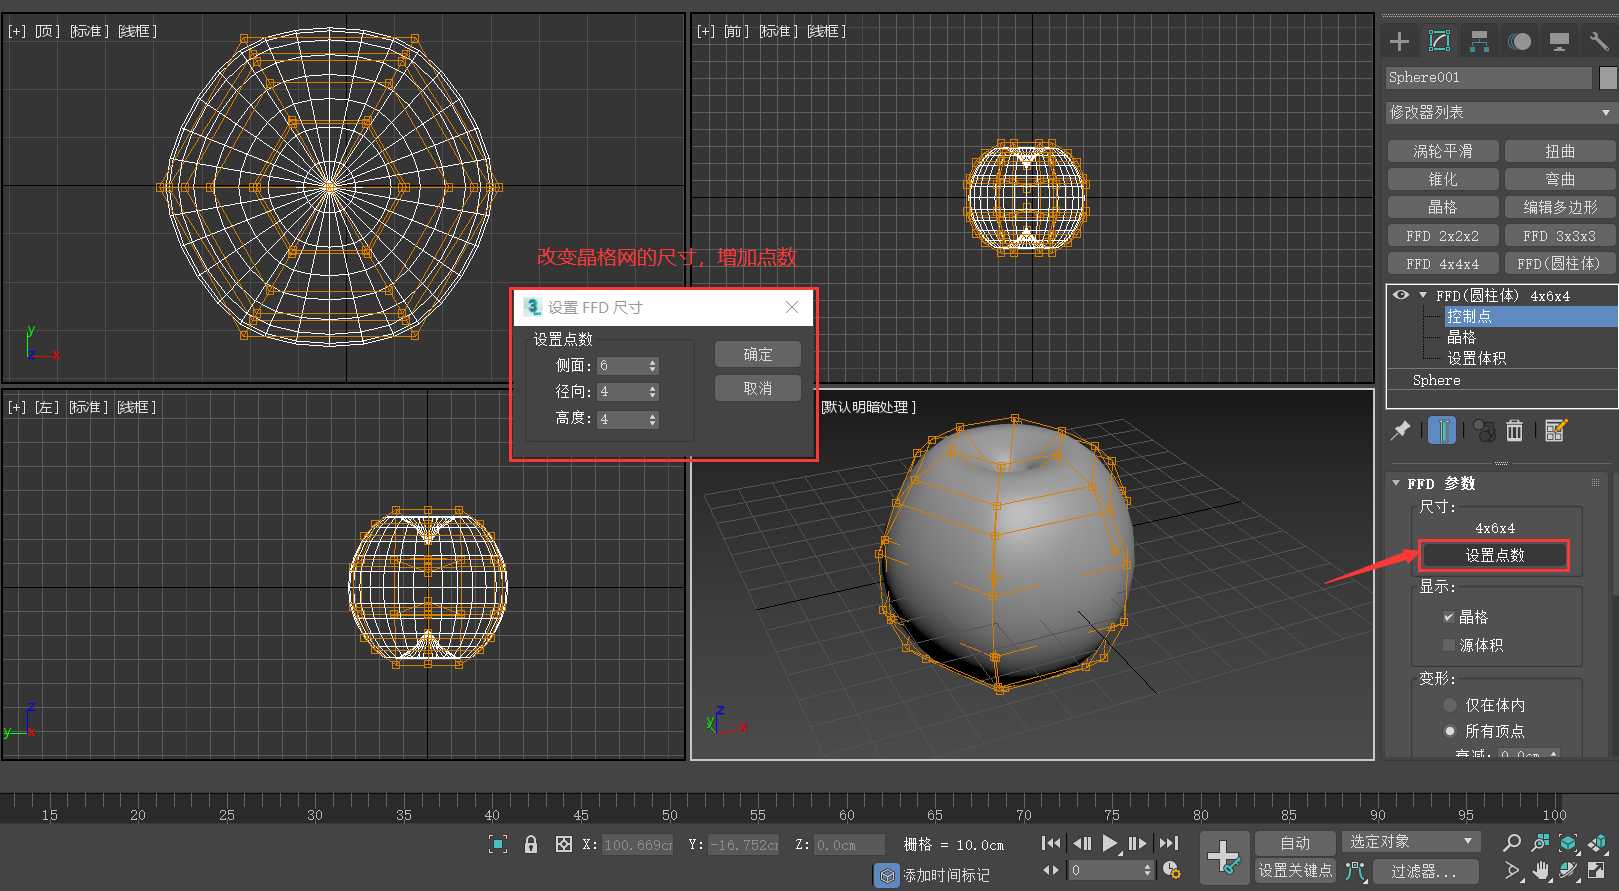Toggle Show End Result icon
This screenshot has width=1619, height=891.
pyautogui.click(x=1442, y=430)
